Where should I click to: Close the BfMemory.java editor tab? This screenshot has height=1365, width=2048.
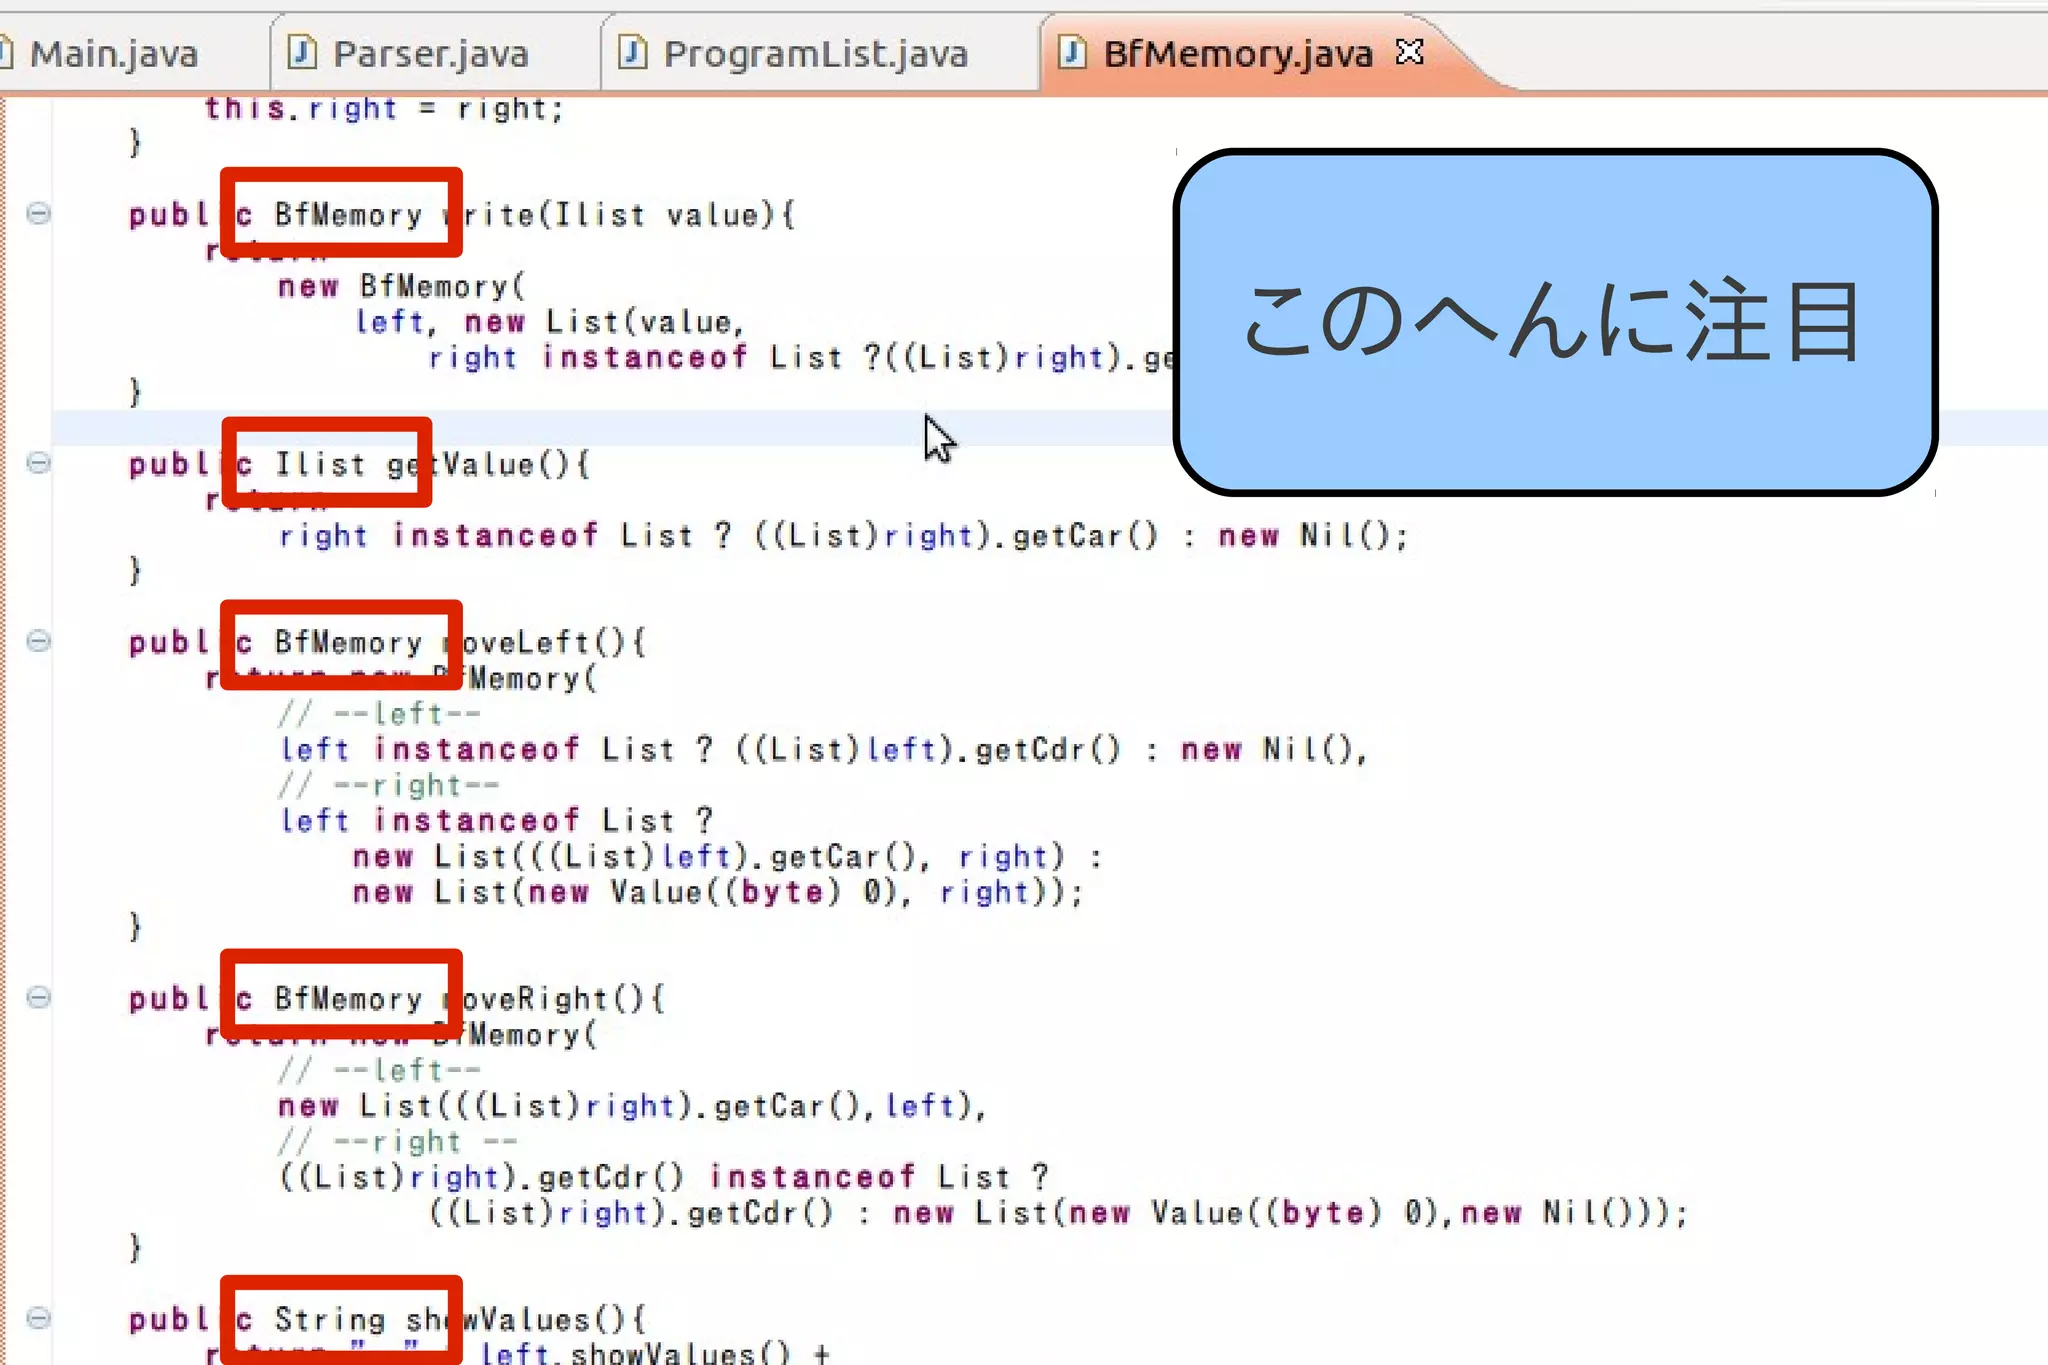click(1410, 51)
